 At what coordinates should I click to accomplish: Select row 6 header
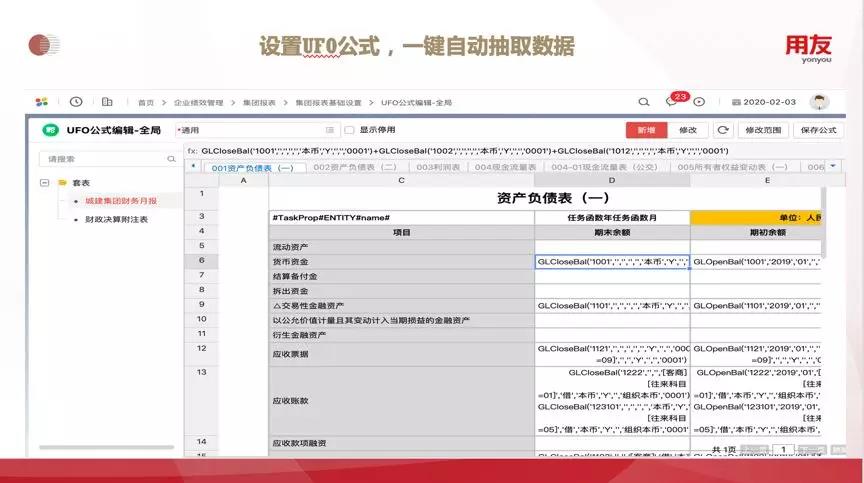click(x=202, y=261)
